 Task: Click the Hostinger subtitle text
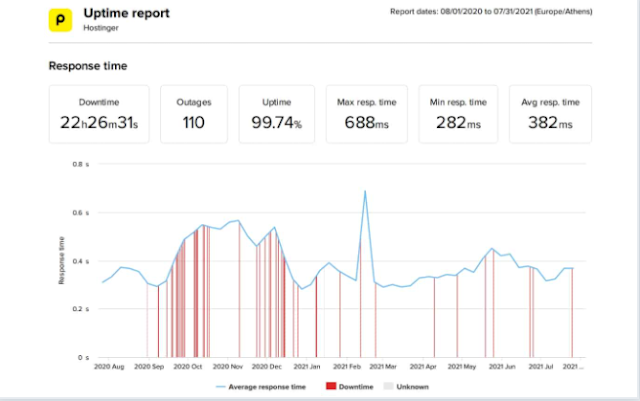(101, 28)
